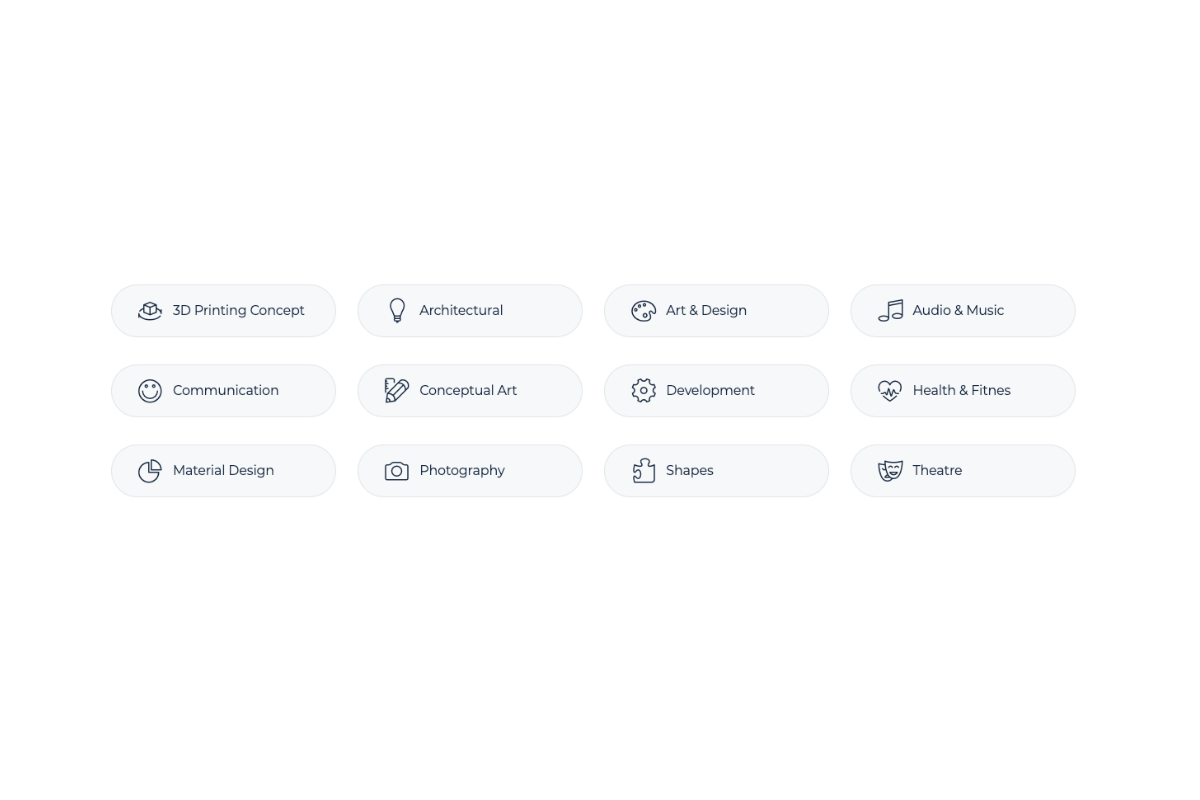The height and width of the screenshot is (800, 1200).
Task: Choose the Photography text label
Action: [462, 471]
